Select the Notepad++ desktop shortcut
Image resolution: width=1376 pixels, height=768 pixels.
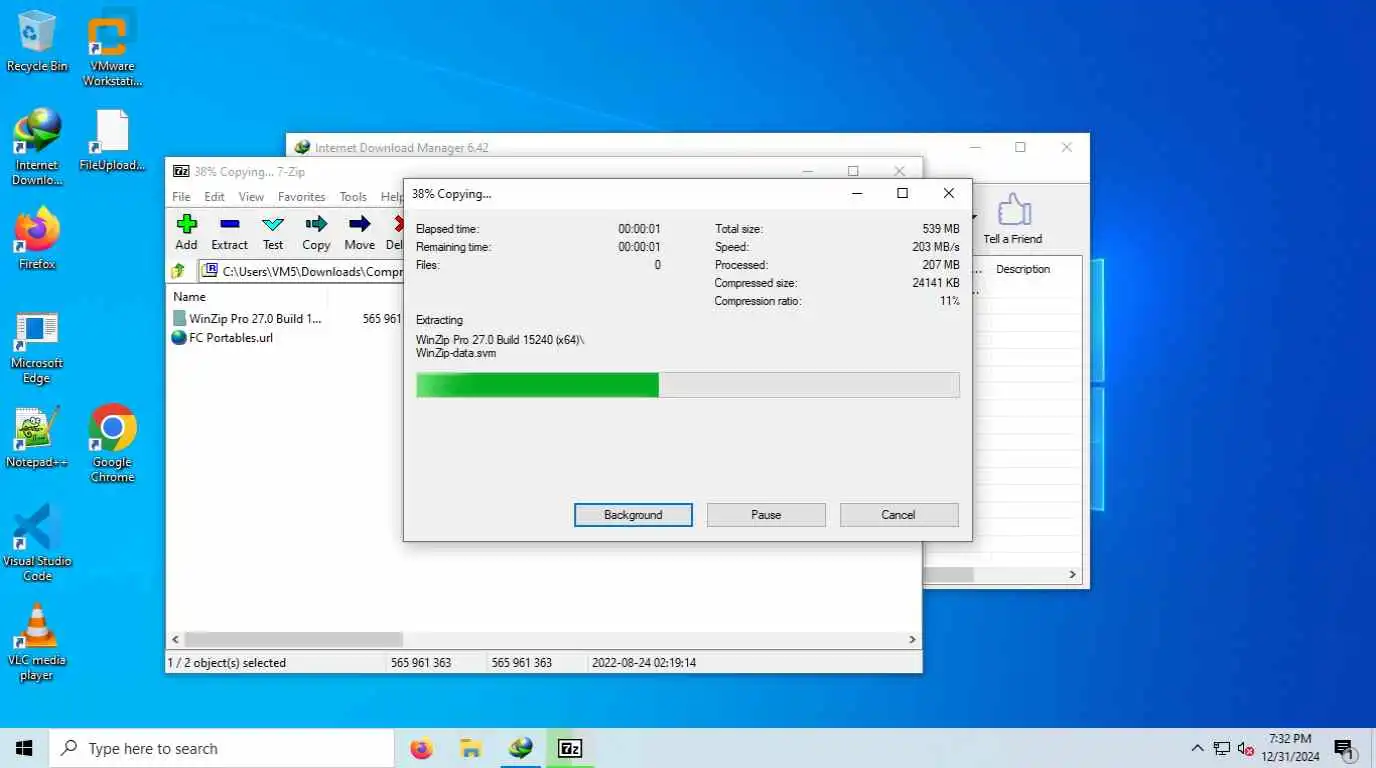37,437
